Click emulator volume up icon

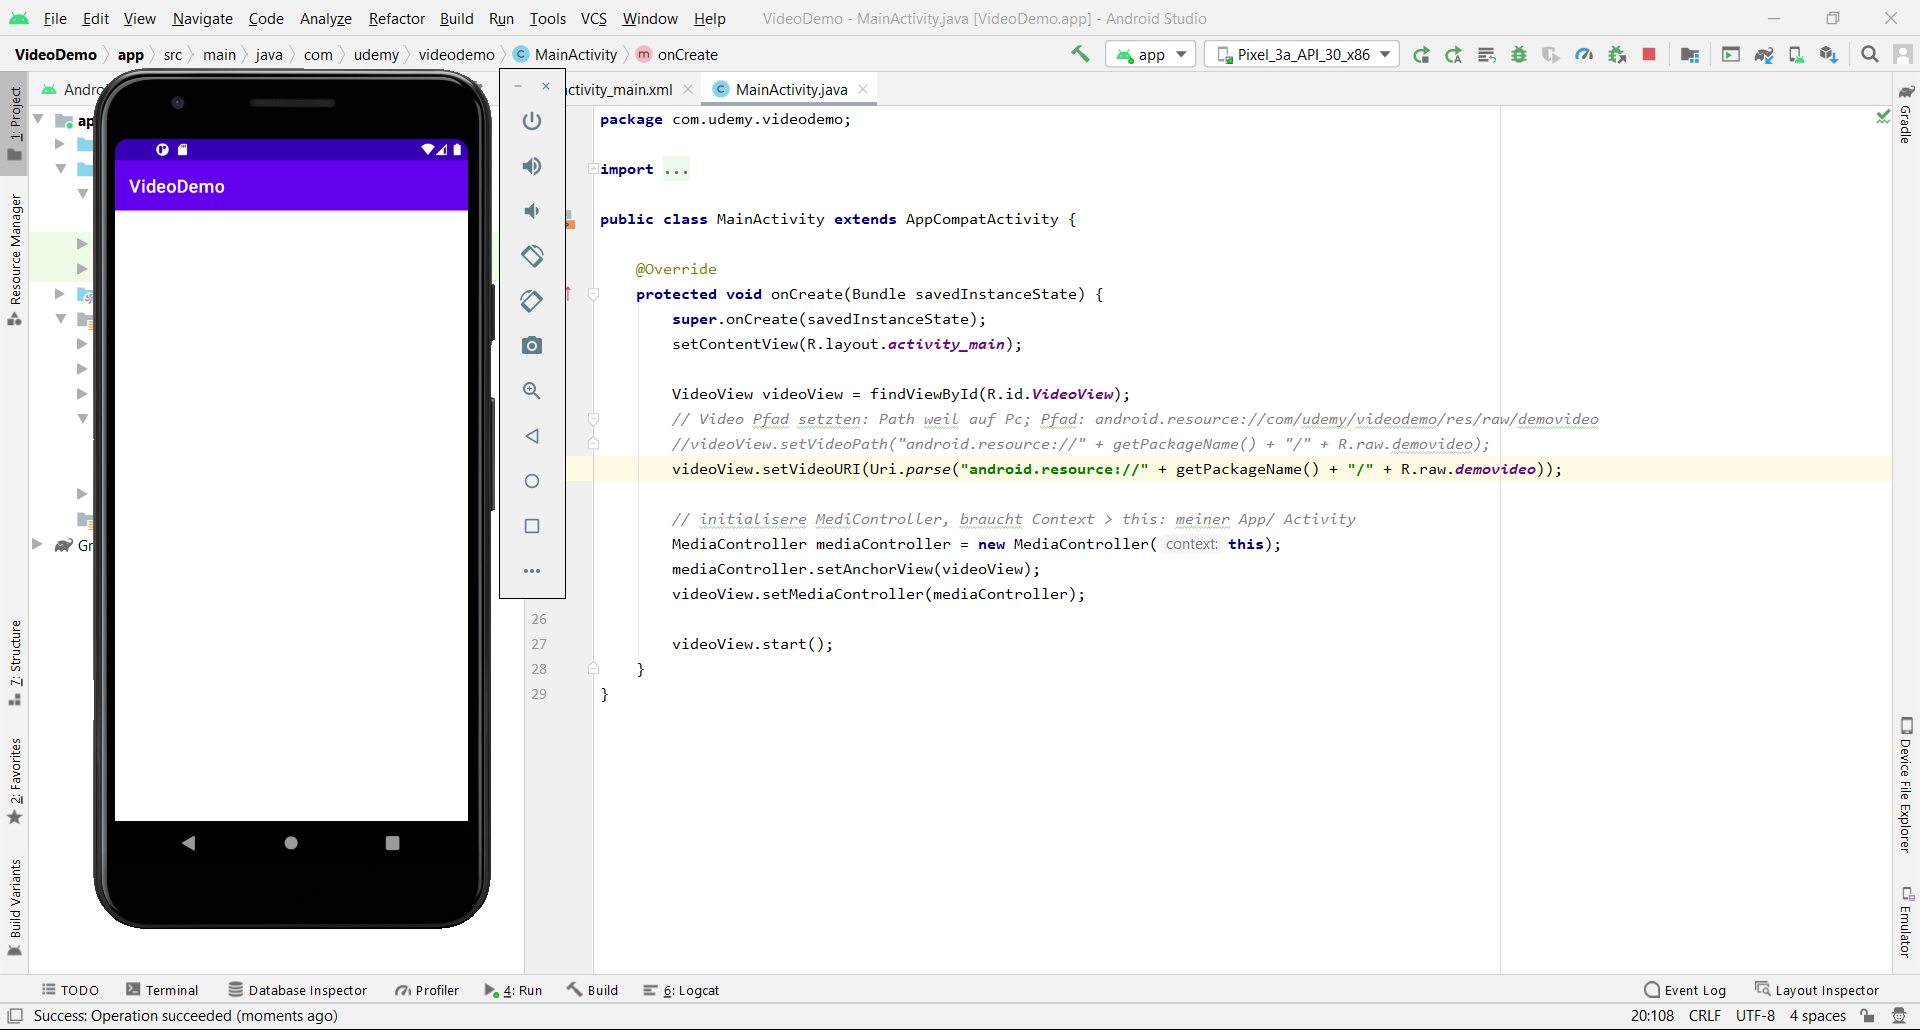coord(532,166)
